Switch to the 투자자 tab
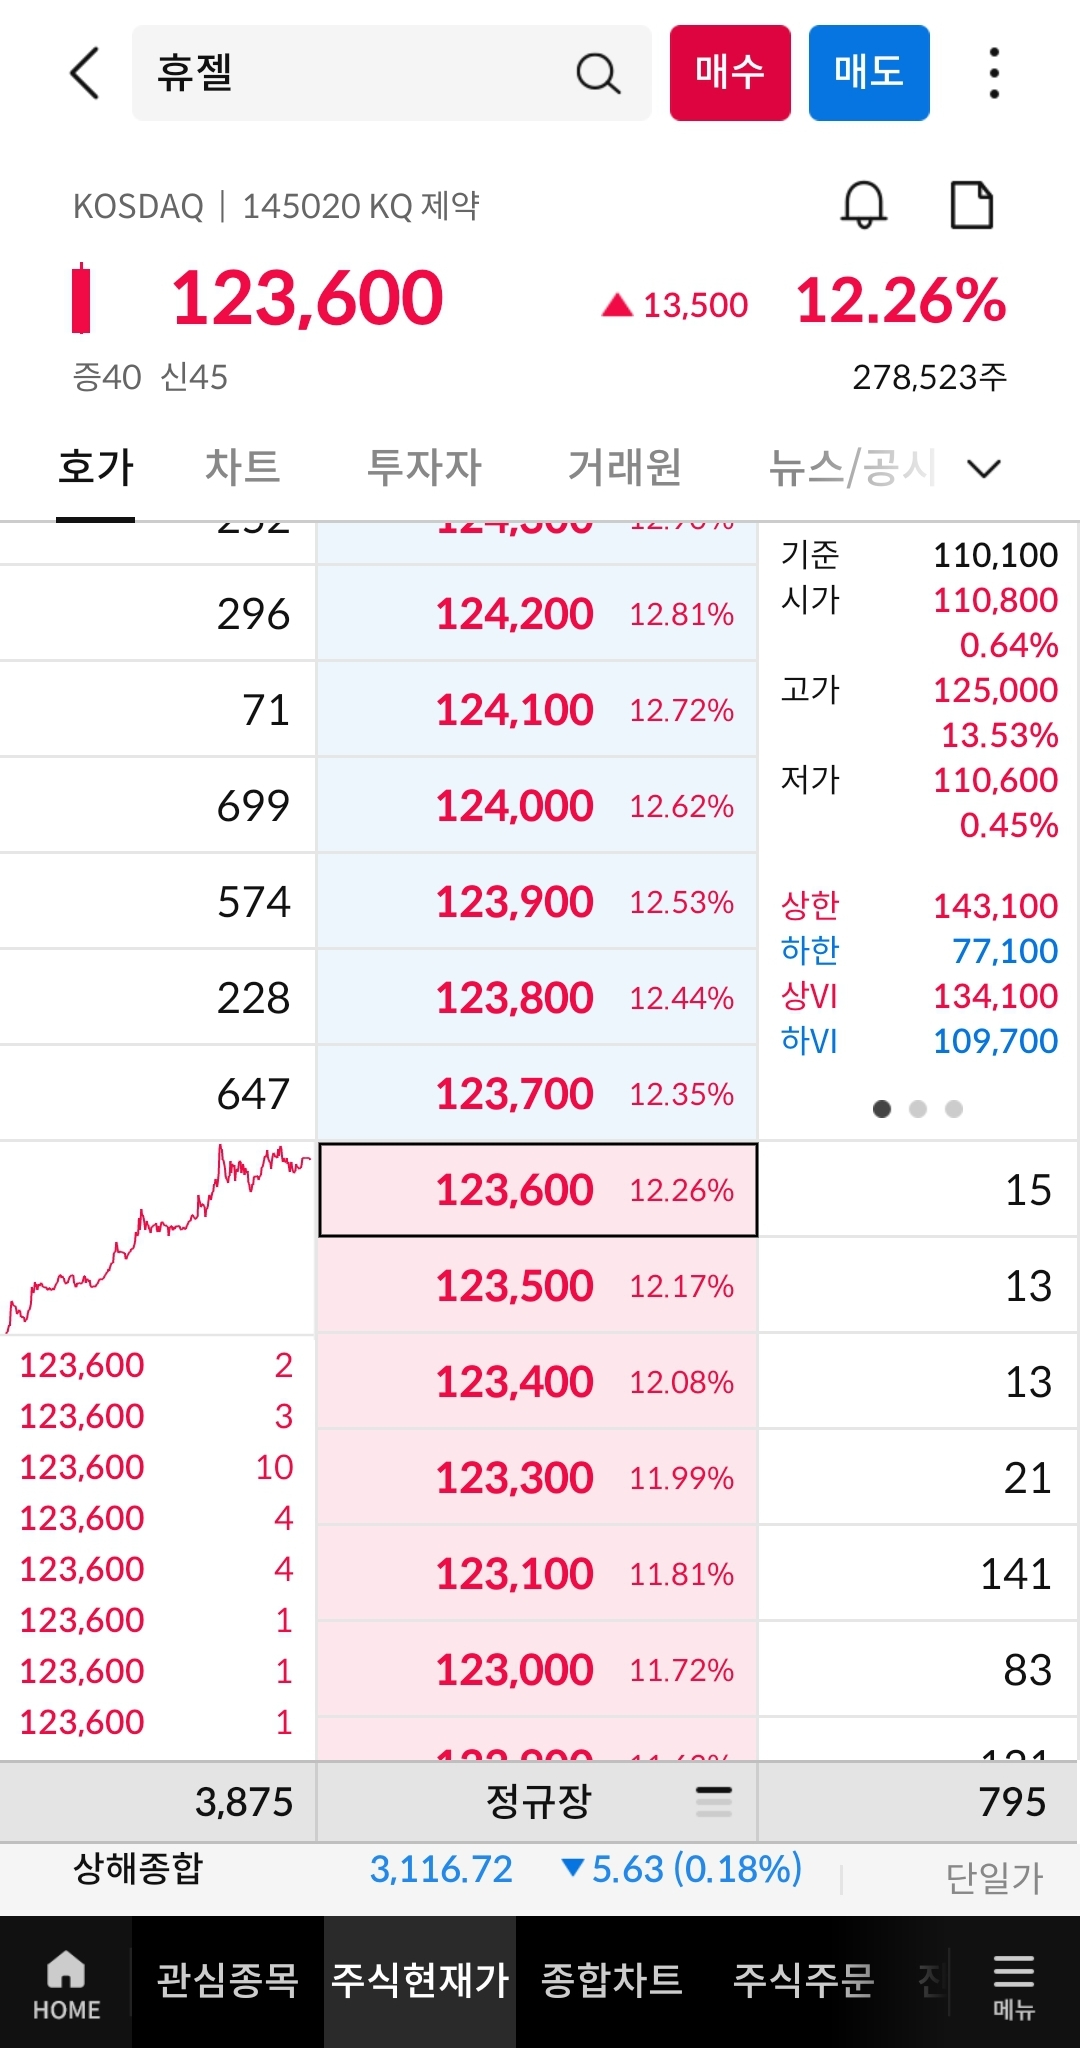 424,467
